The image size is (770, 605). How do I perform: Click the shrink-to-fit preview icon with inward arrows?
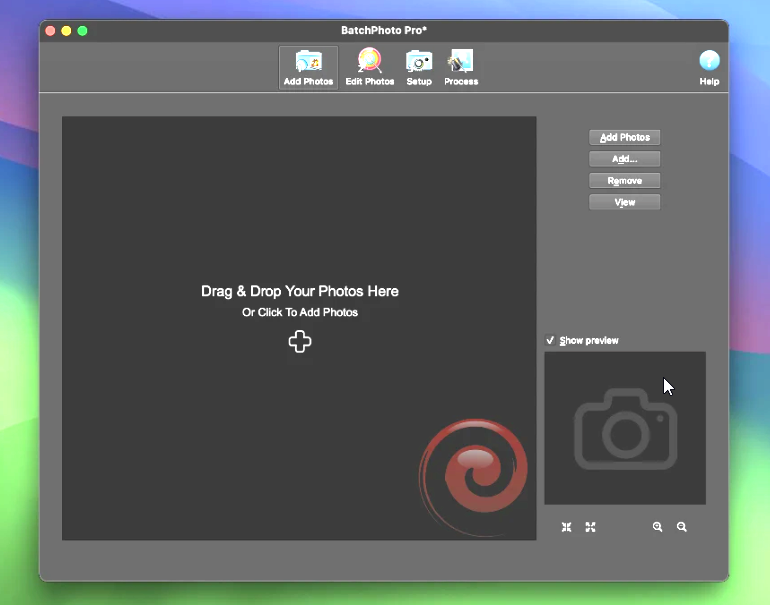[566, 527]
